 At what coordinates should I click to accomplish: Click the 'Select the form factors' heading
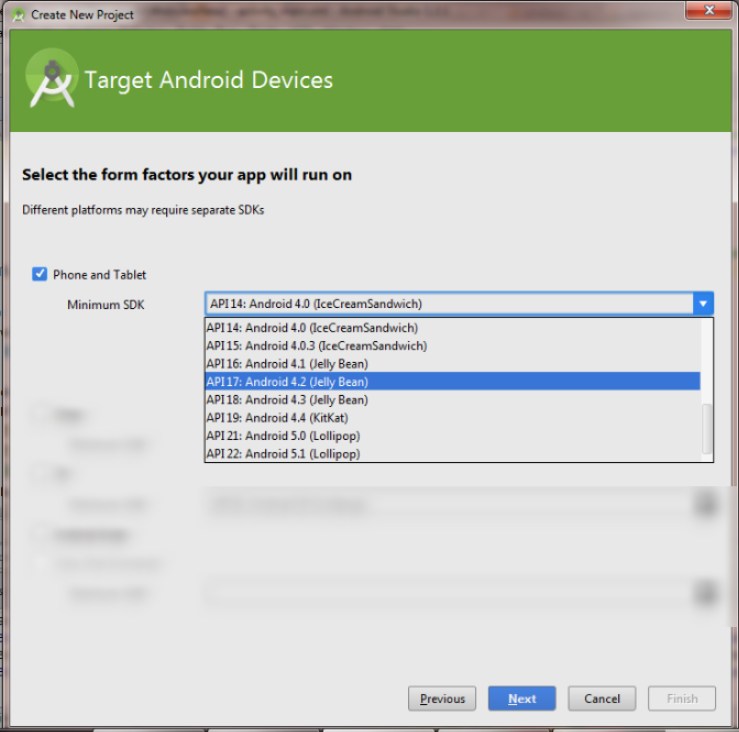coord(187,175)
